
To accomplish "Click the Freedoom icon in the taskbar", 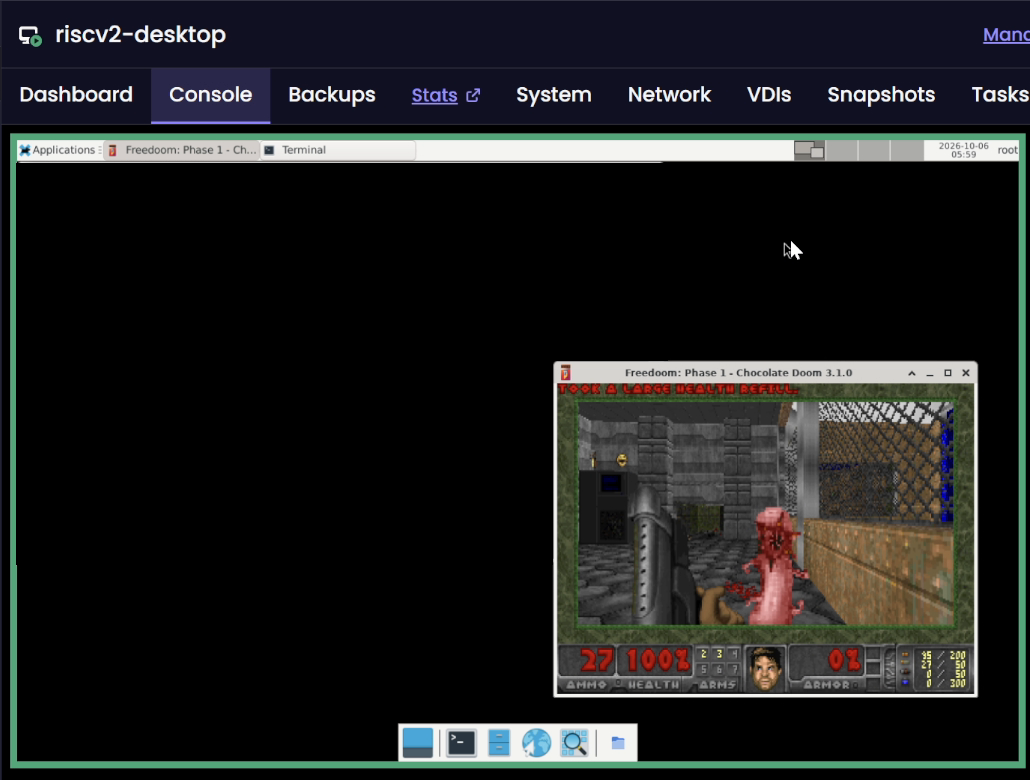I will tap(112, 150).
